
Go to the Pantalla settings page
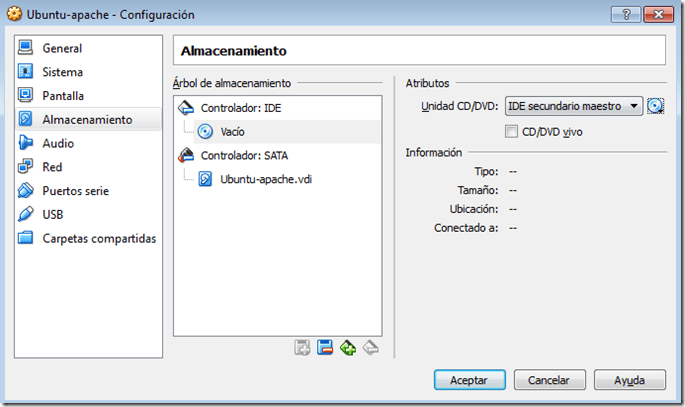point(62,96)
